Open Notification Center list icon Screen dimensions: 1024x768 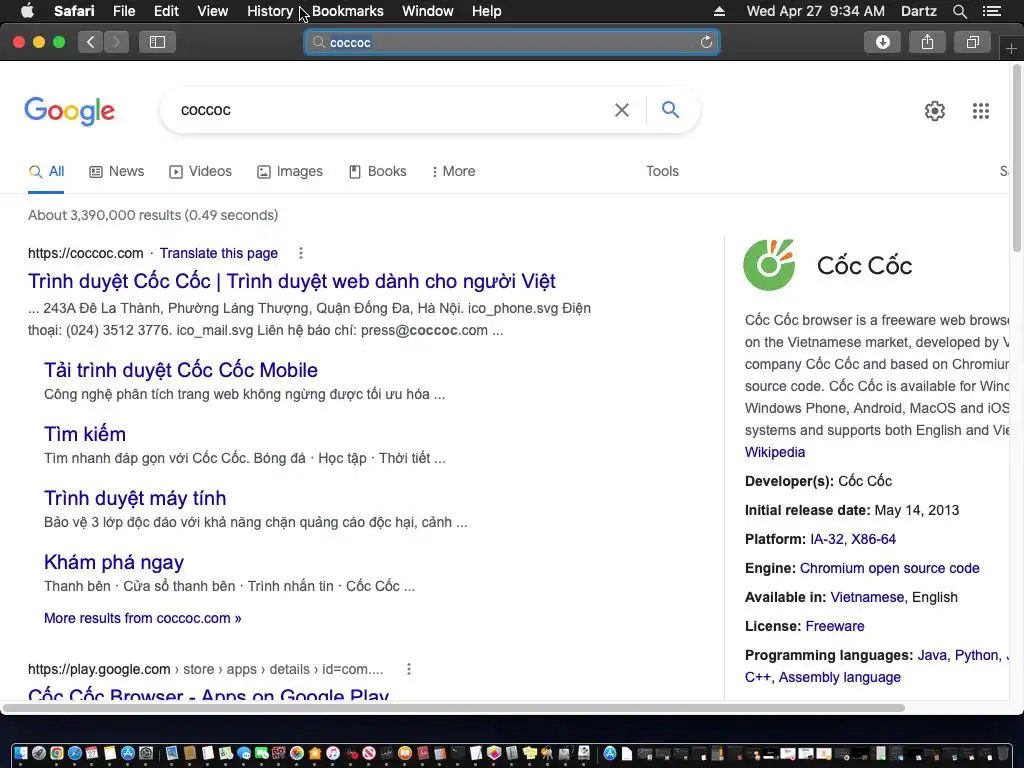coord(991,11)
